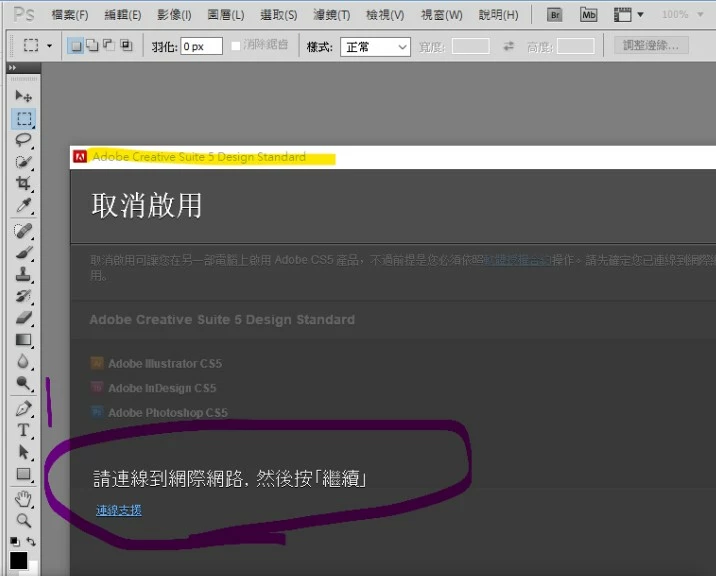Select the Dodge tool

coord(23,383)
